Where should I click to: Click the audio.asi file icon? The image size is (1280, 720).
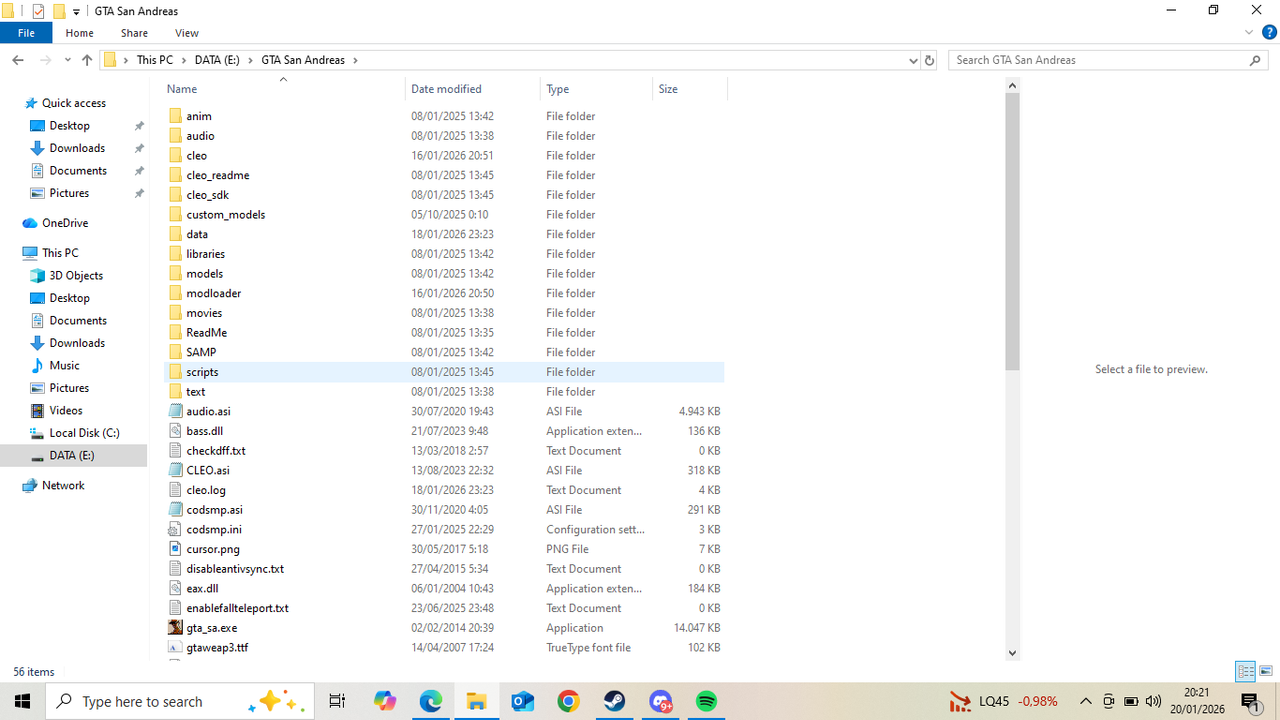tap(175, 411)
